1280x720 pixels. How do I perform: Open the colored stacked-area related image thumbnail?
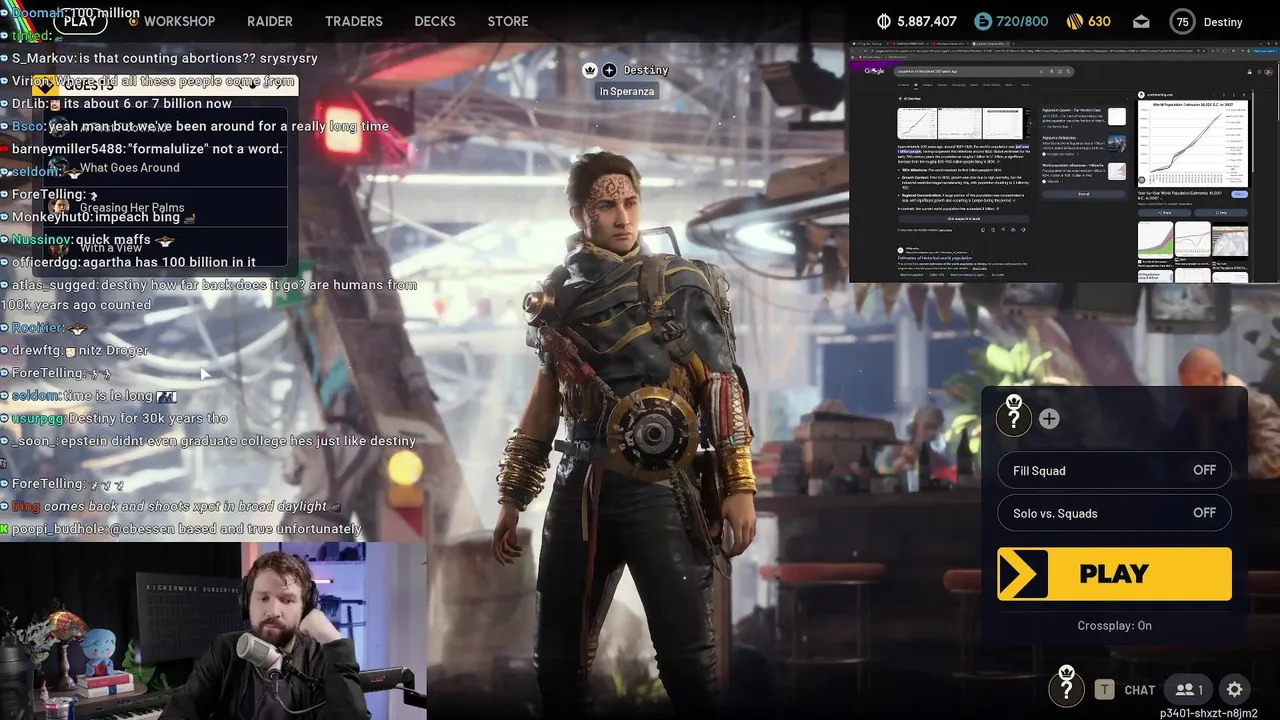pos(1156,239)
